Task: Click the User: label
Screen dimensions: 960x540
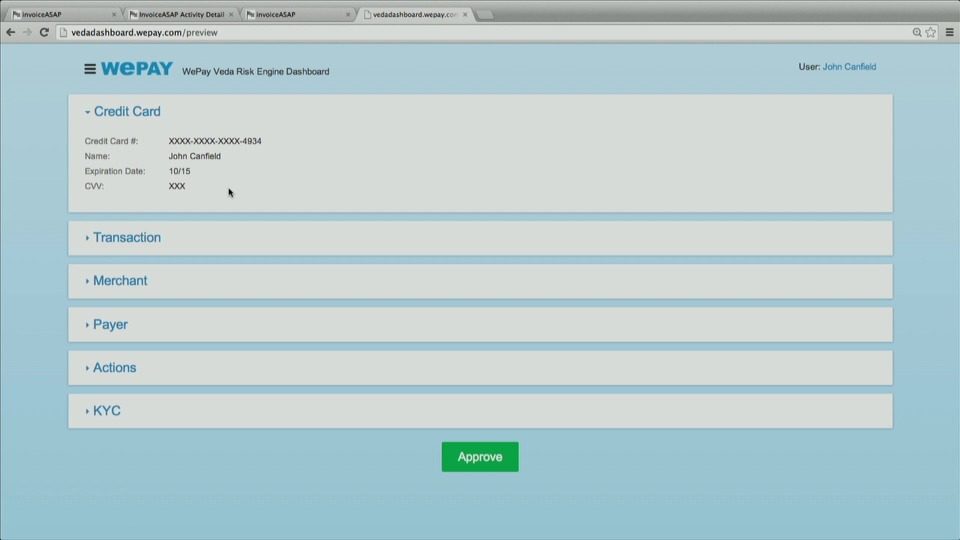Action: [x=809, y=67]
